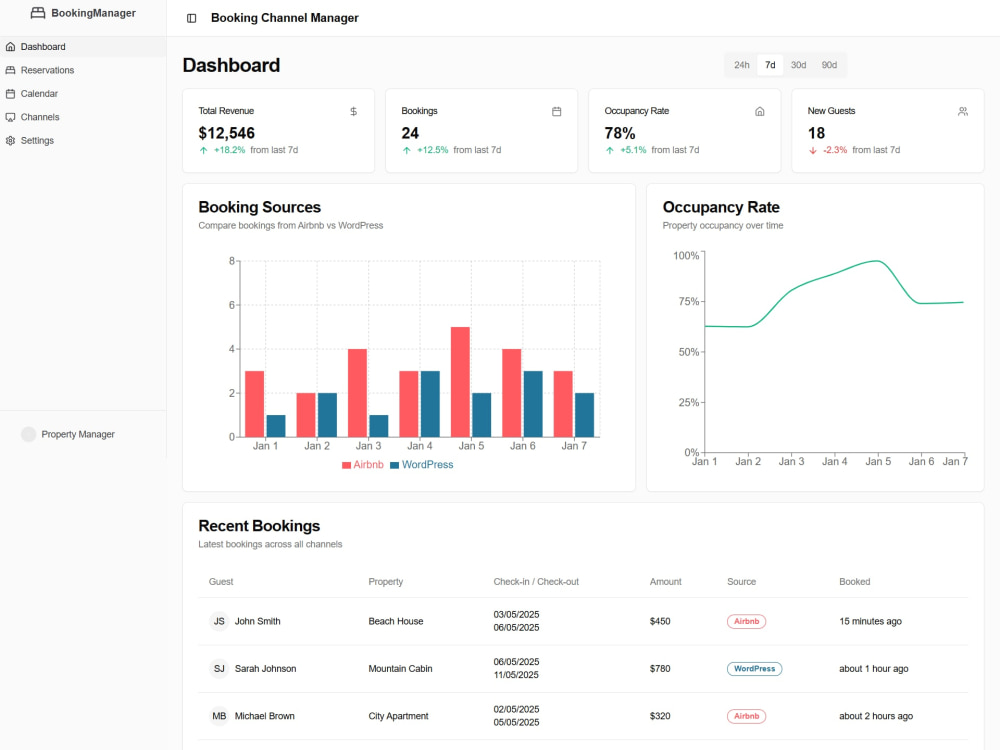Select the 7d time range tab
Screen dimensions: 1000x750
click(770, 65)
